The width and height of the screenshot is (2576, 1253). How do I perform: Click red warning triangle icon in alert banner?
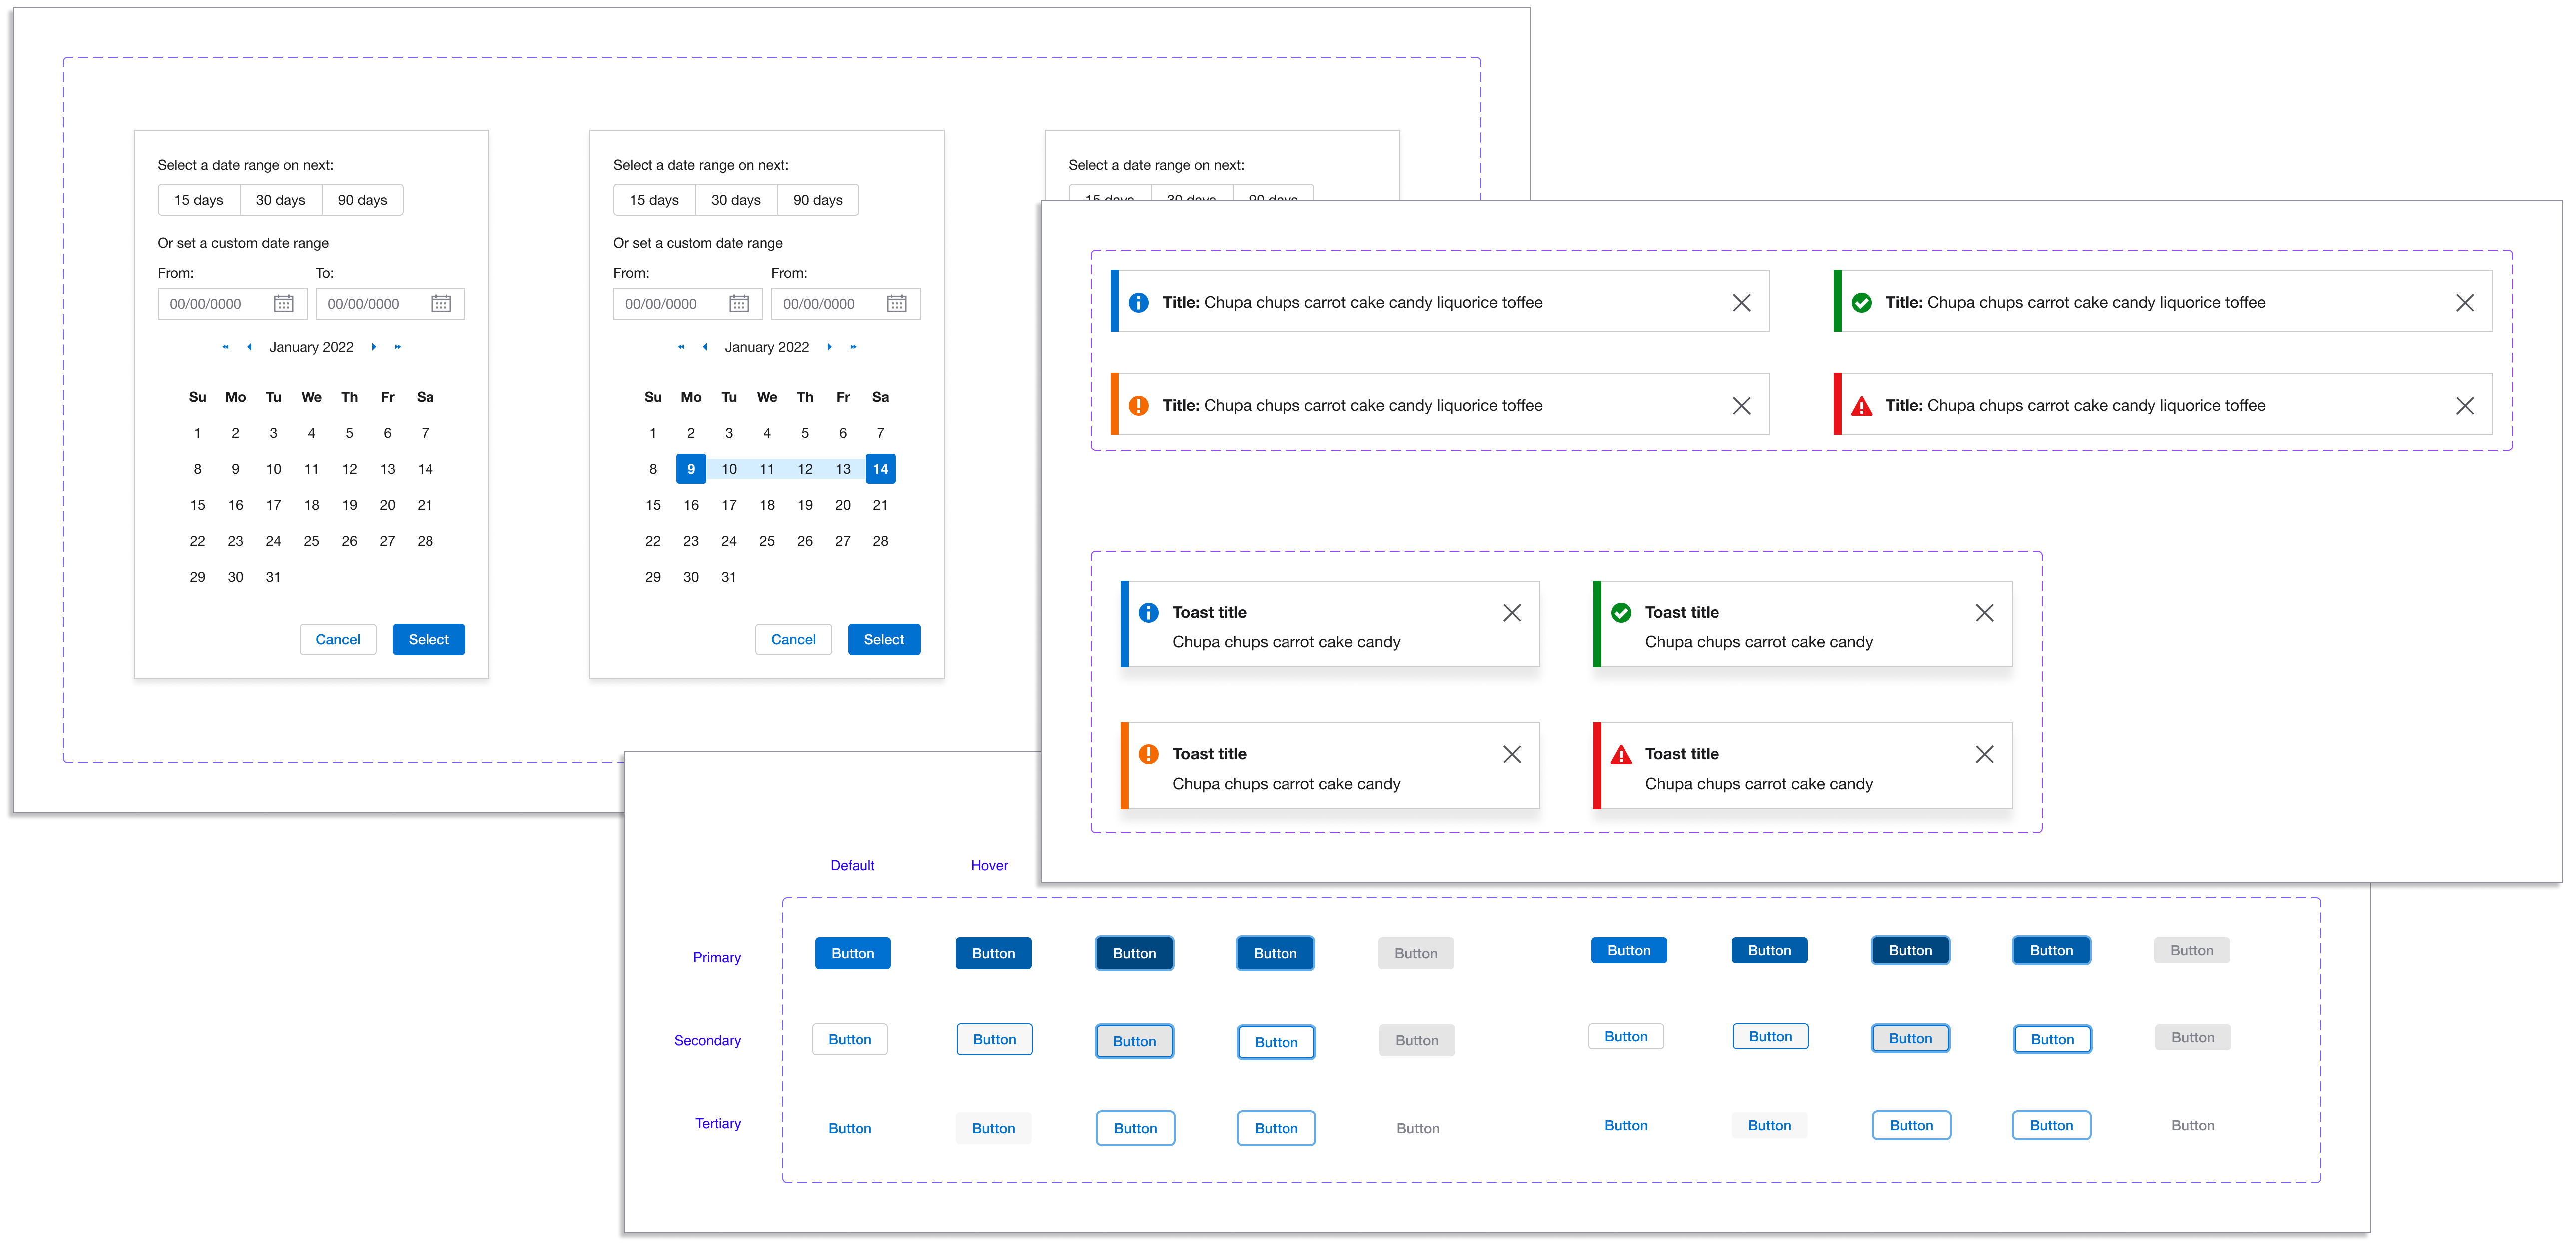pos(1861,405)
